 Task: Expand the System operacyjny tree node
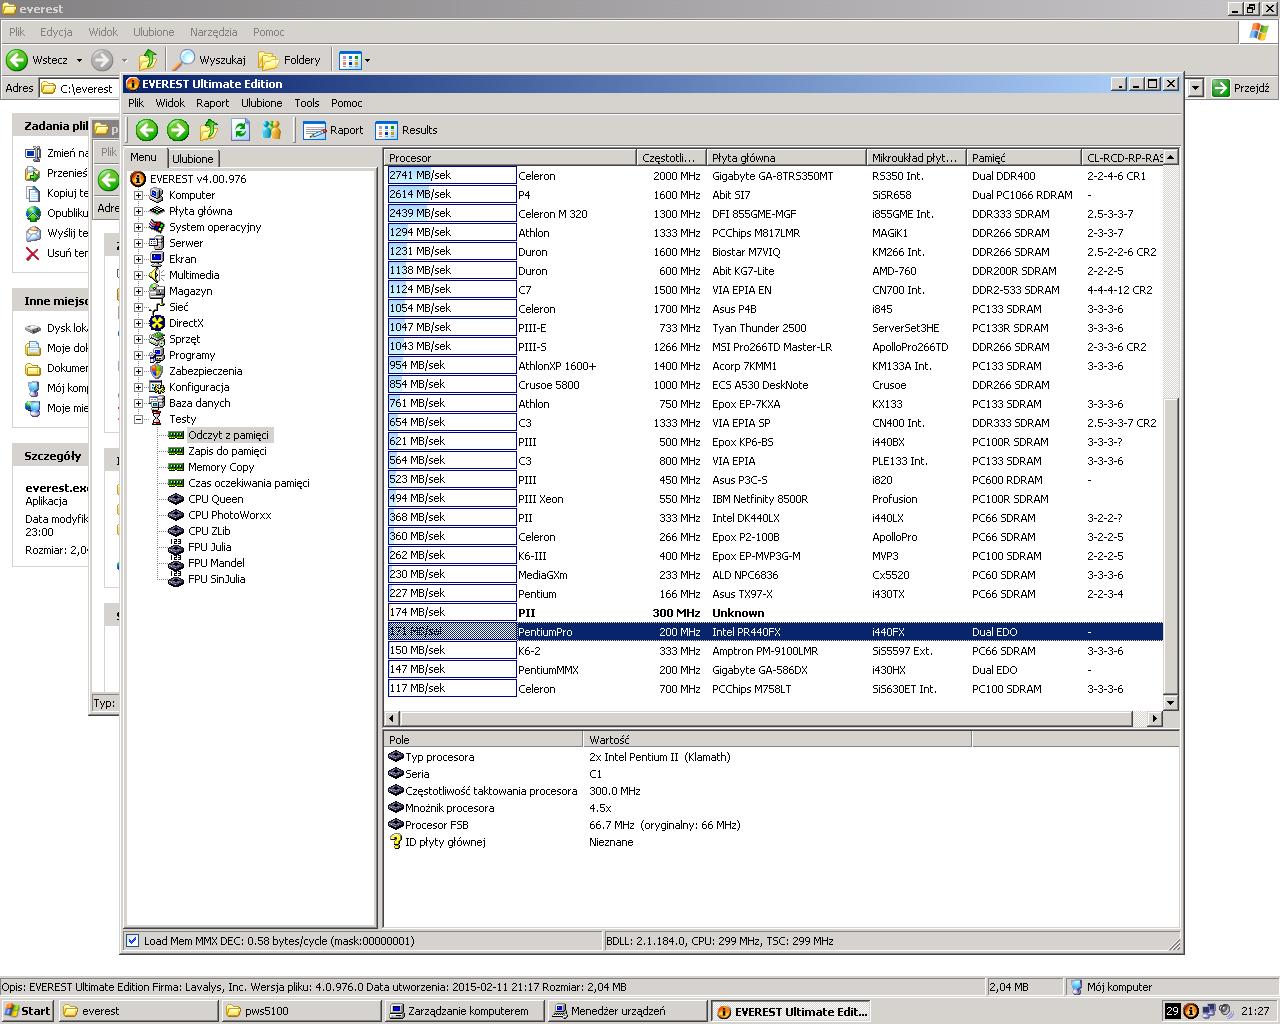[x=138, y=227]
